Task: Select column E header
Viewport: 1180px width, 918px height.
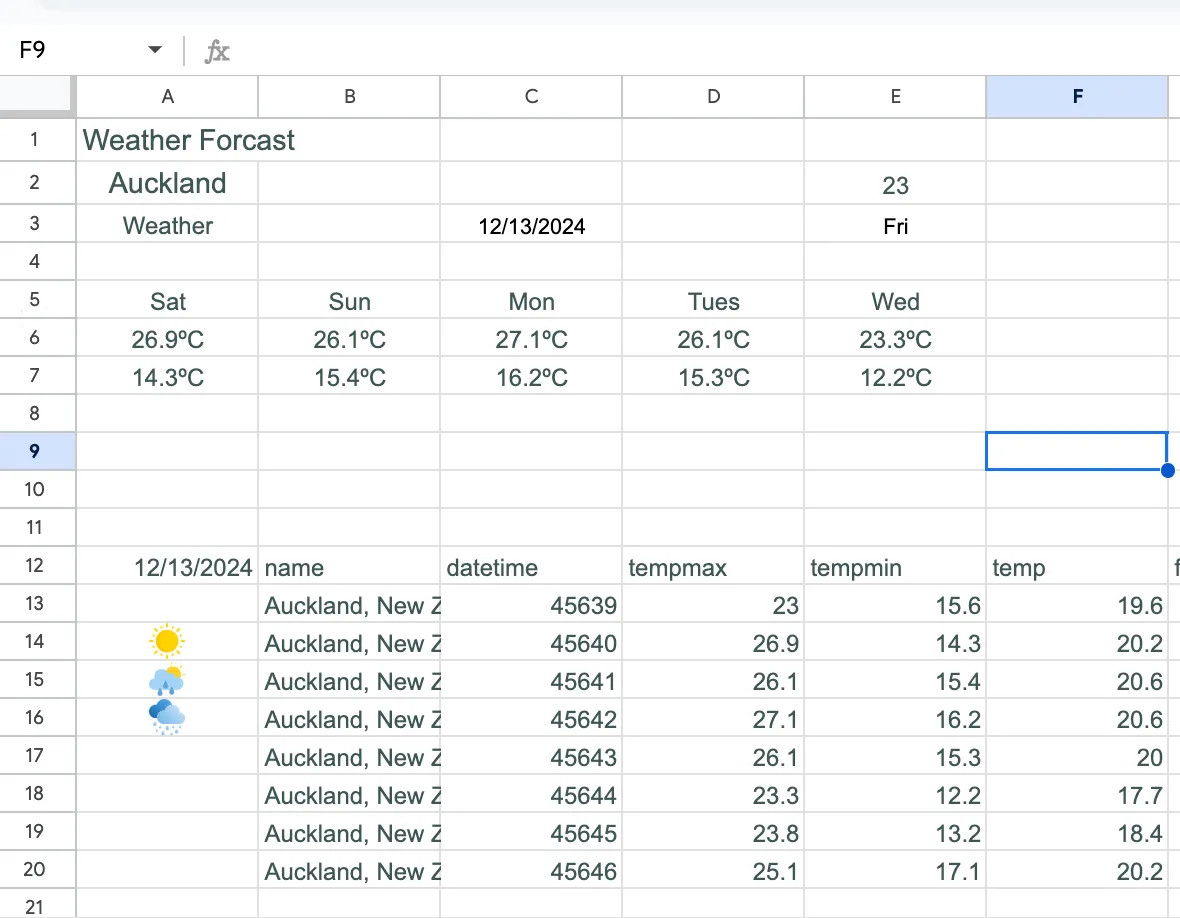Action: tap(896, 96)
